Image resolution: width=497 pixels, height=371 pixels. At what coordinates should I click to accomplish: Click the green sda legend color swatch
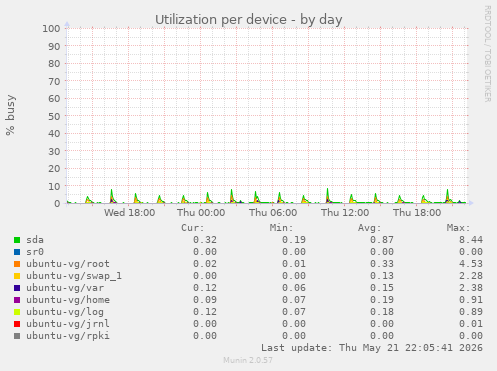pos(17,240)
